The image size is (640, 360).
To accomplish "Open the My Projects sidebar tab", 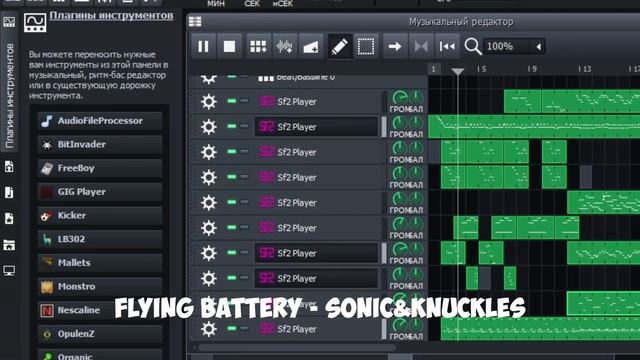I will coord(9,166).
